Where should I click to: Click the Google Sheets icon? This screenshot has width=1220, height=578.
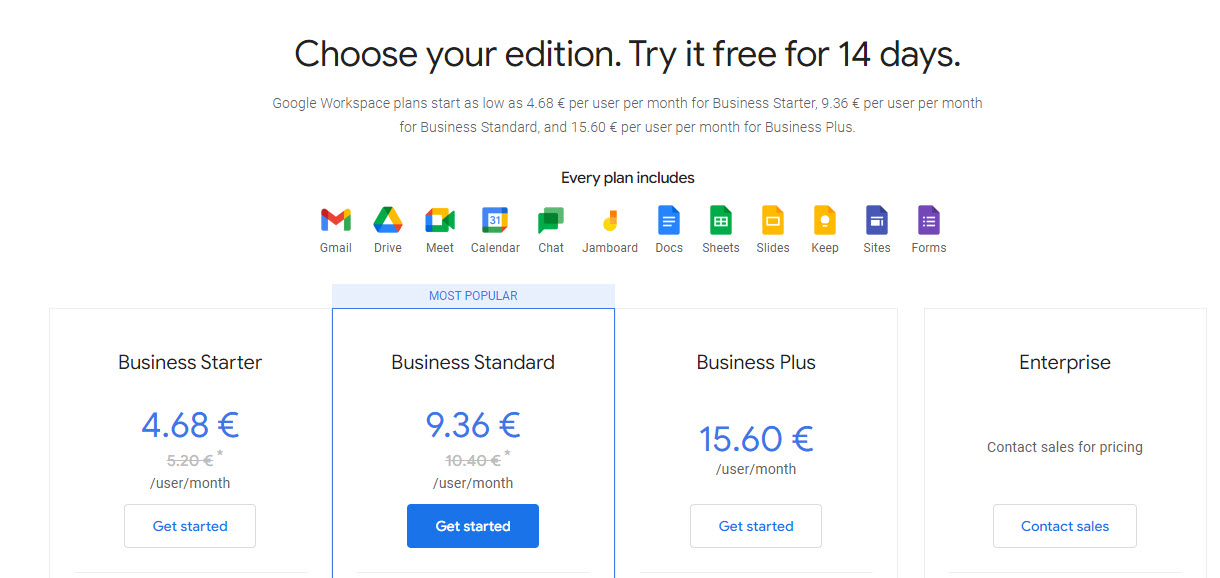tap(721, 220)
